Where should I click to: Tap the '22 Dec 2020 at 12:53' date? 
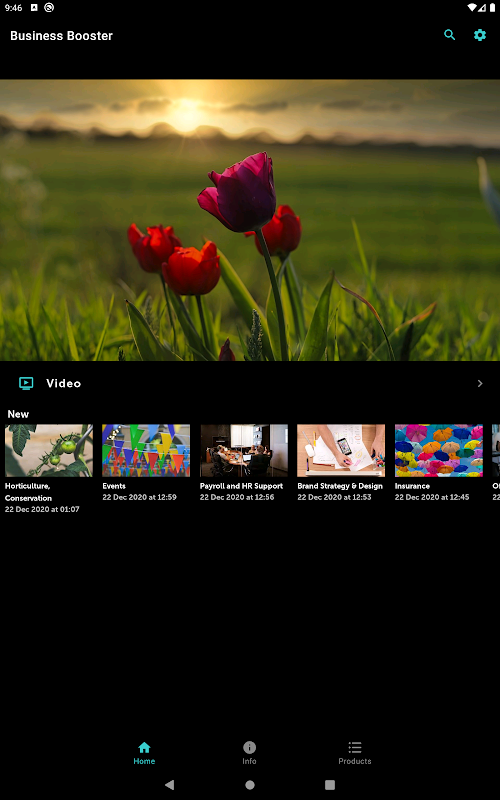[334, 497]
